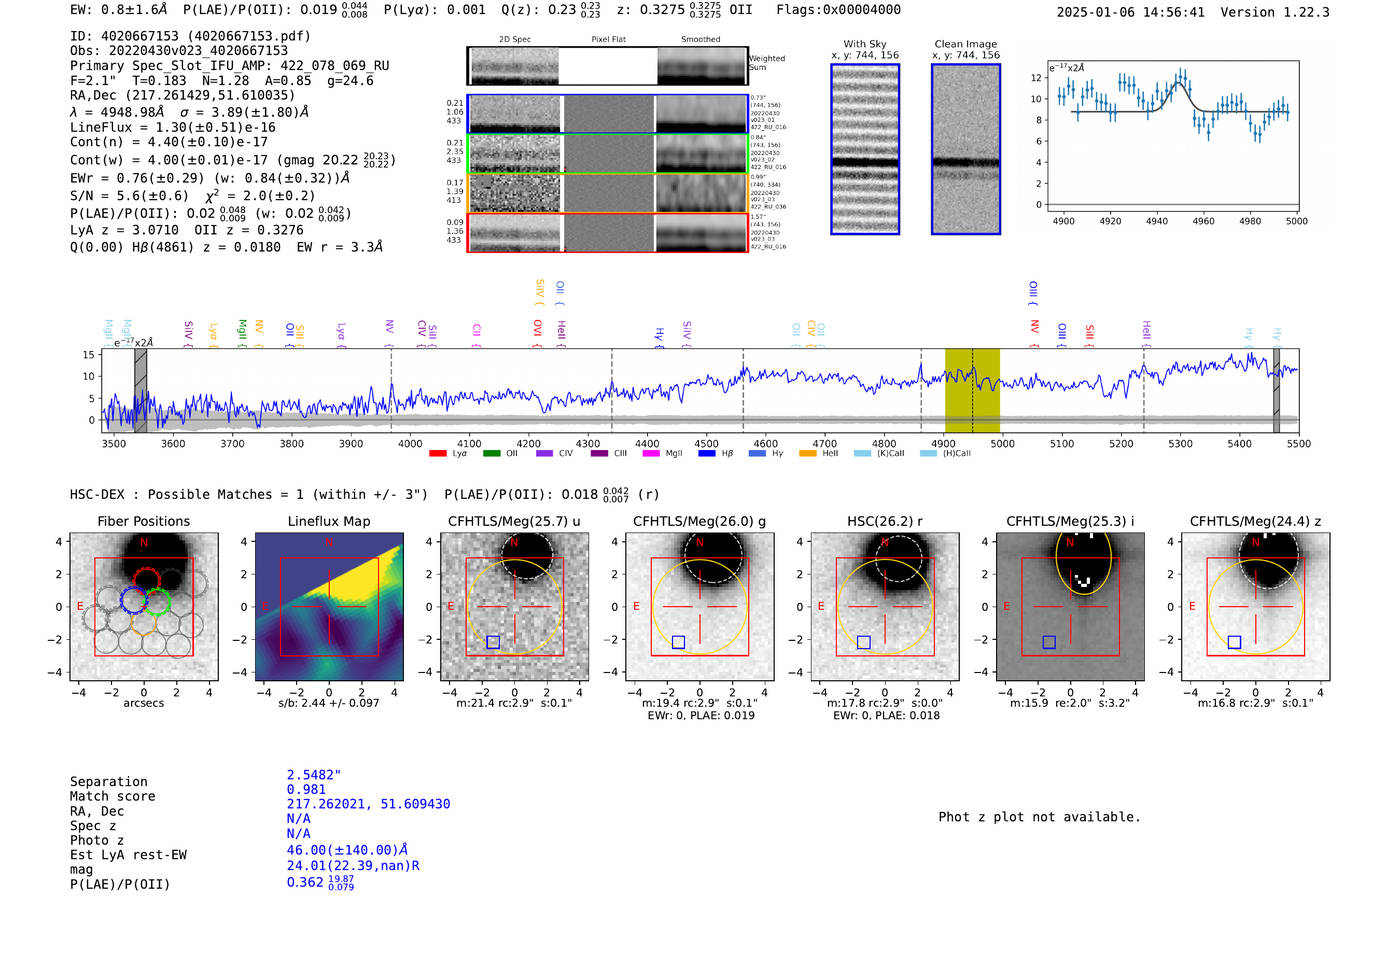Open the CFHTLS/Meg(24.4) z image
Viewport: 1400px width, 953px height.
point(1256,606)
